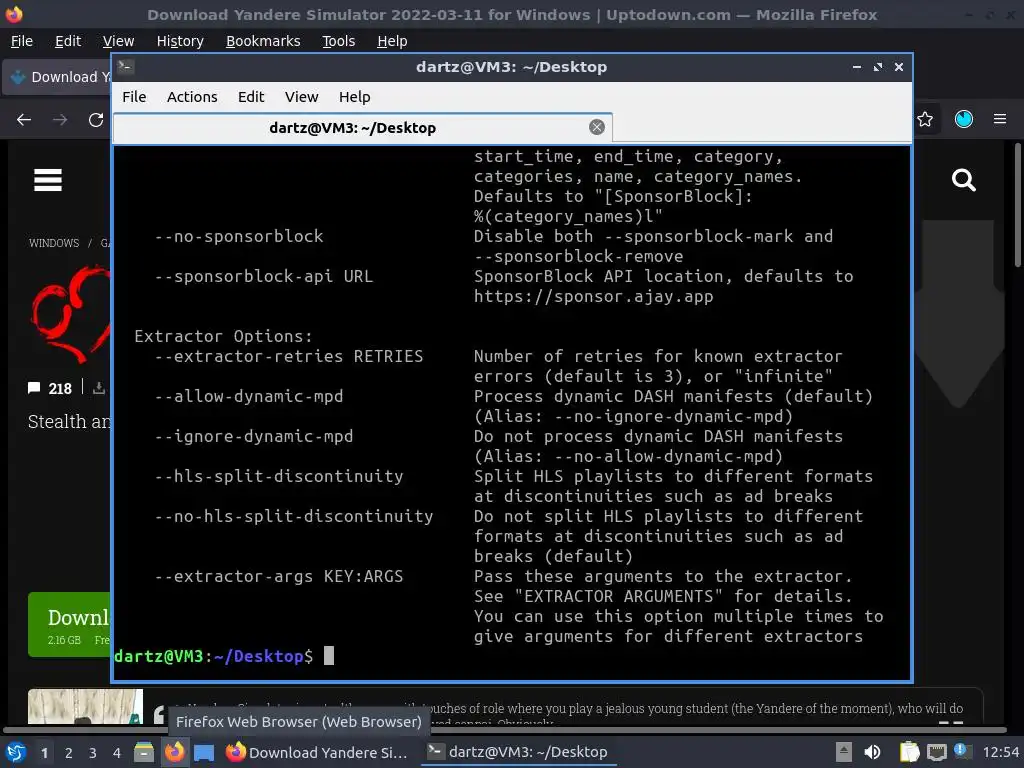Open Firefox Tools menu
Viewport: 1024px width, 768px height.
338,41
